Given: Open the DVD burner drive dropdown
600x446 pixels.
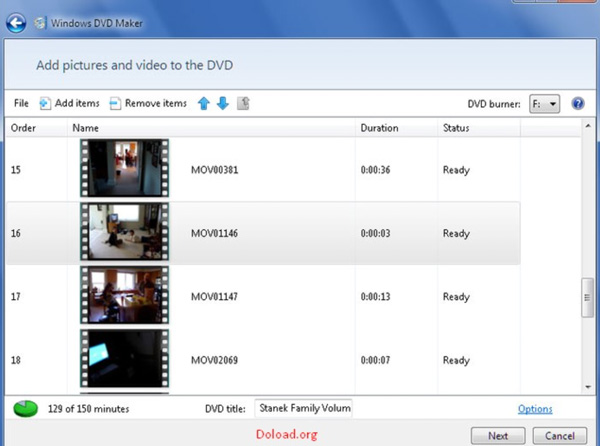Looking at the screenshot, I should point(544,104).
